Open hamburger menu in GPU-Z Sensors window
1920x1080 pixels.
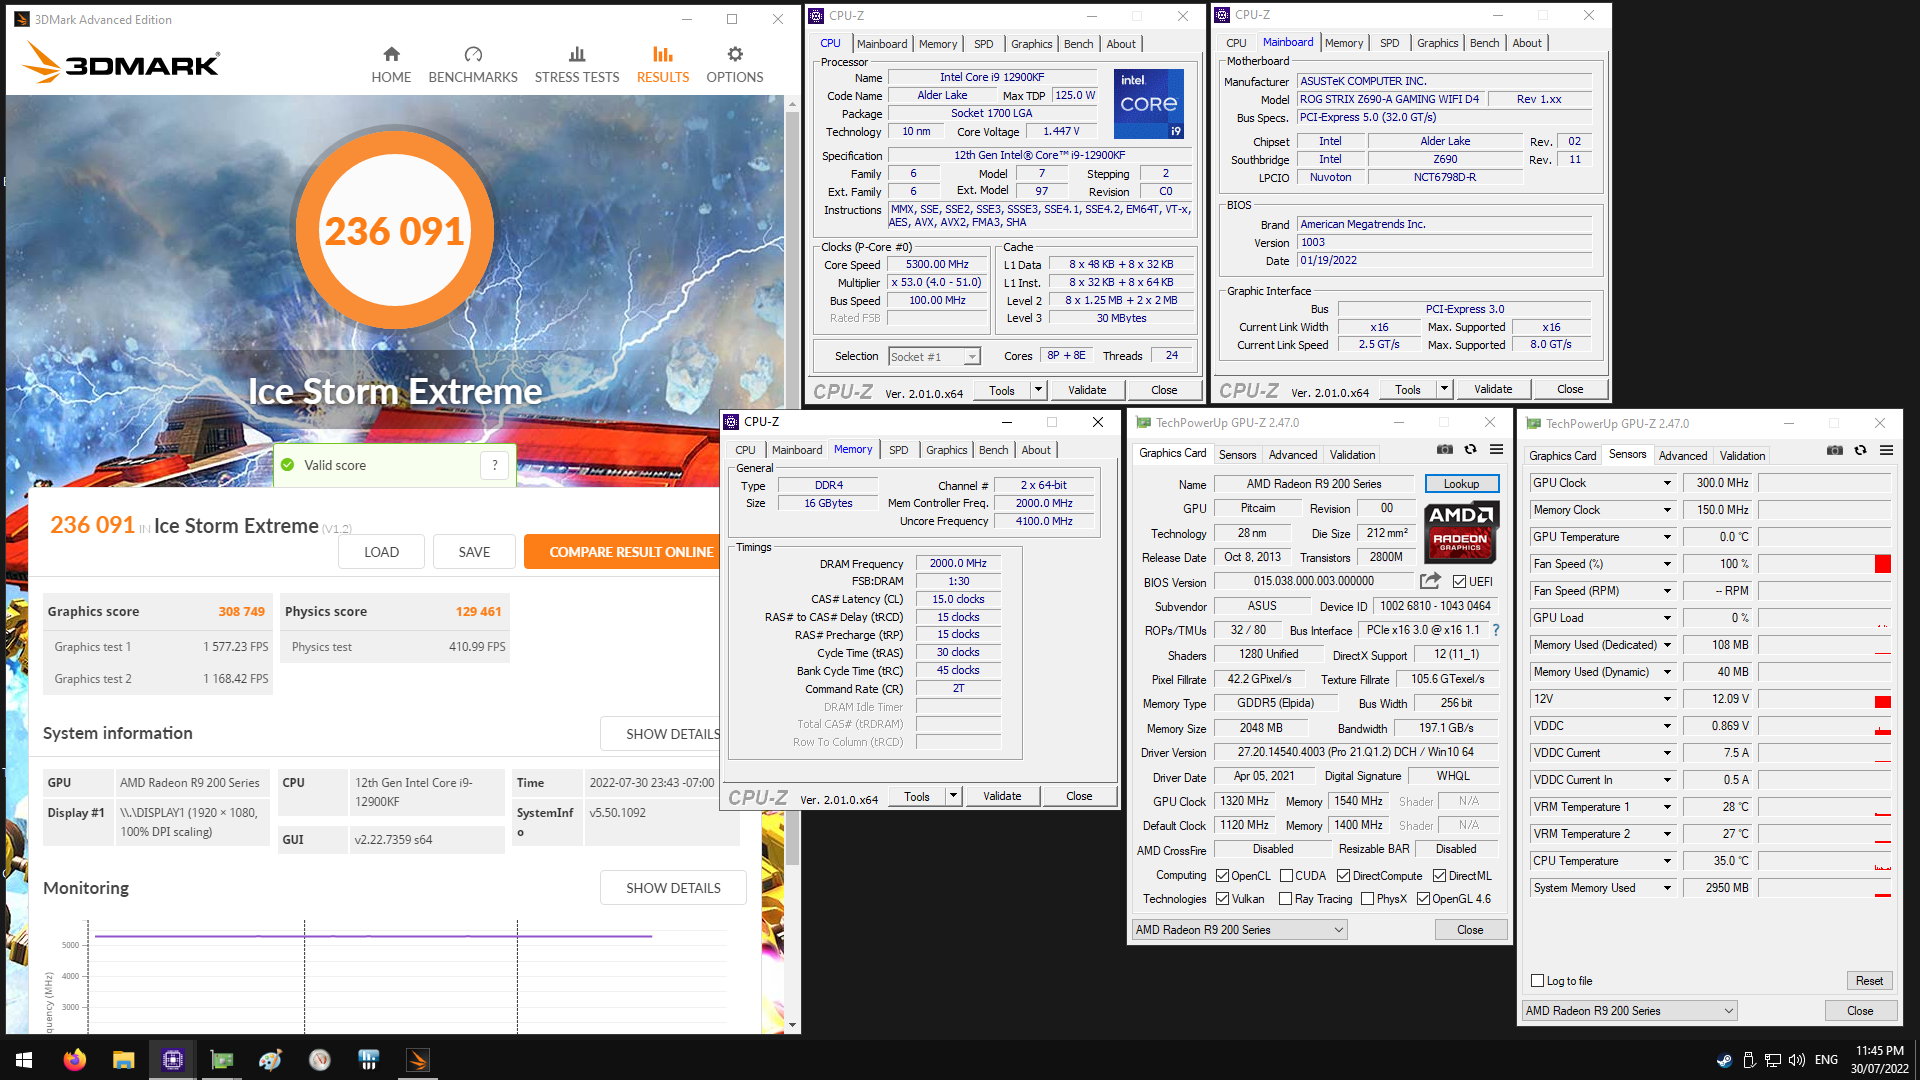[x=1886, y=451]
